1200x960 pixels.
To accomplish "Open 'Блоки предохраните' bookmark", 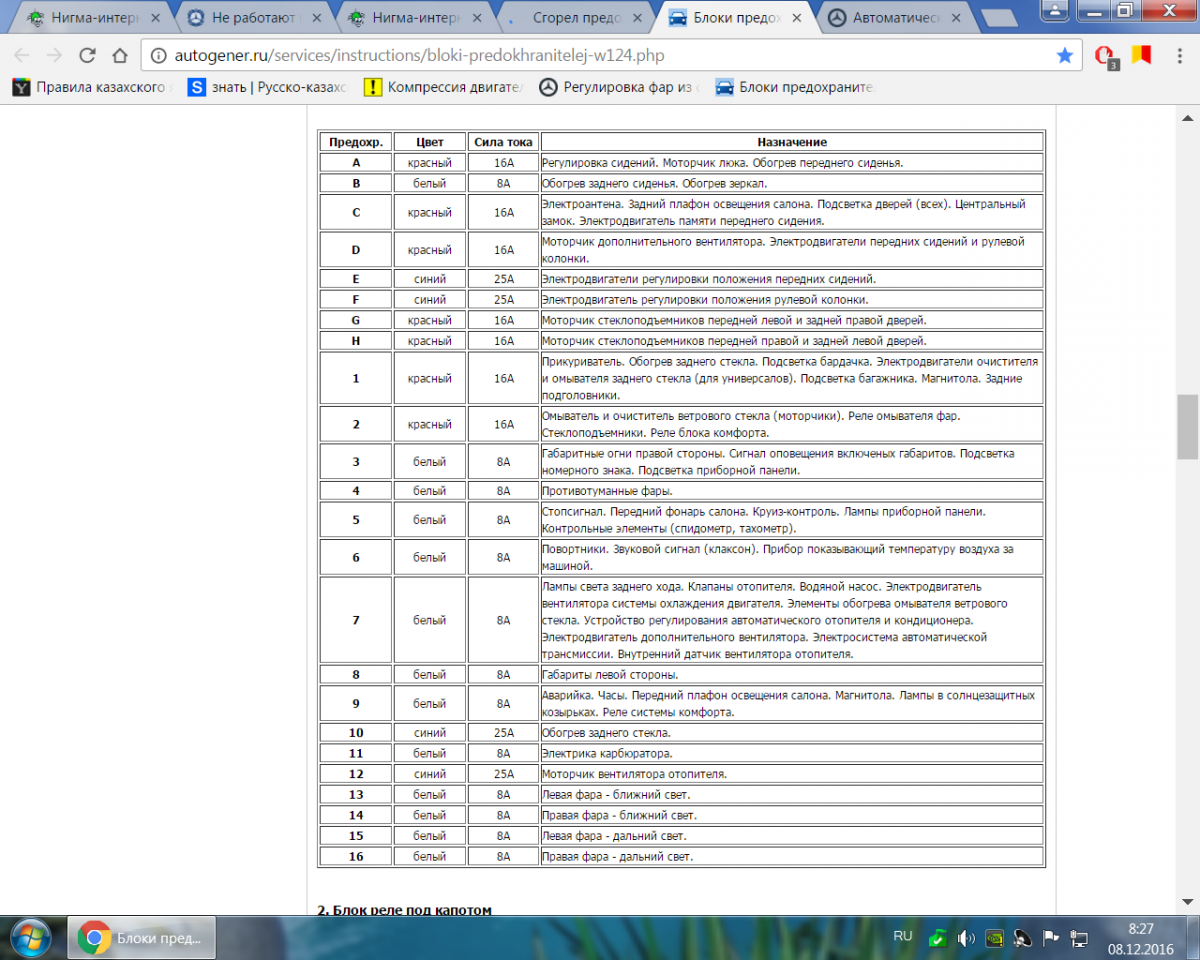I will (x=795, y=88).
